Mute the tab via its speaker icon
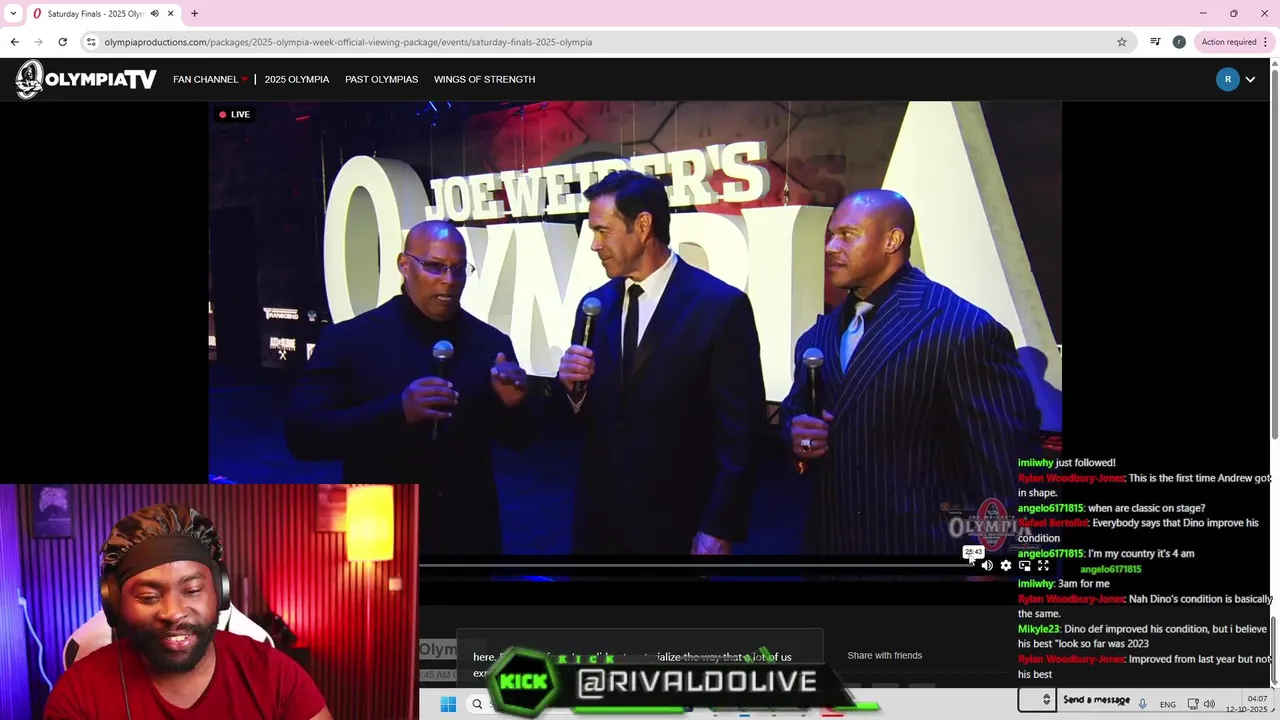 click(x=155, y=14)
